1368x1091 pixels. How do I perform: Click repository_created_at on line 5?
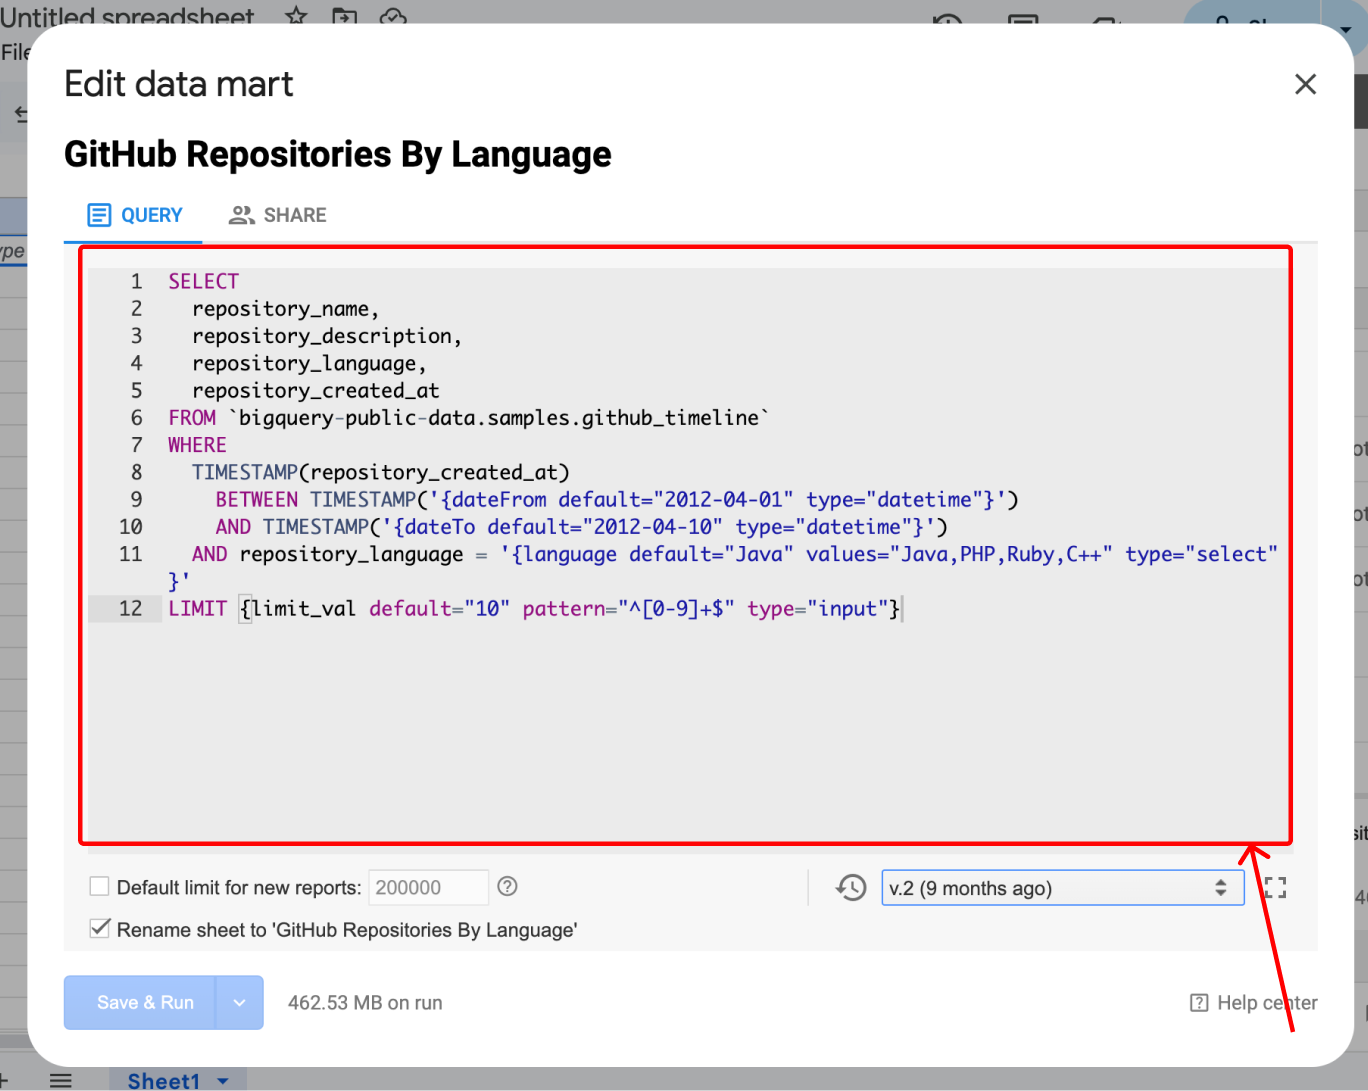point(316,391)
